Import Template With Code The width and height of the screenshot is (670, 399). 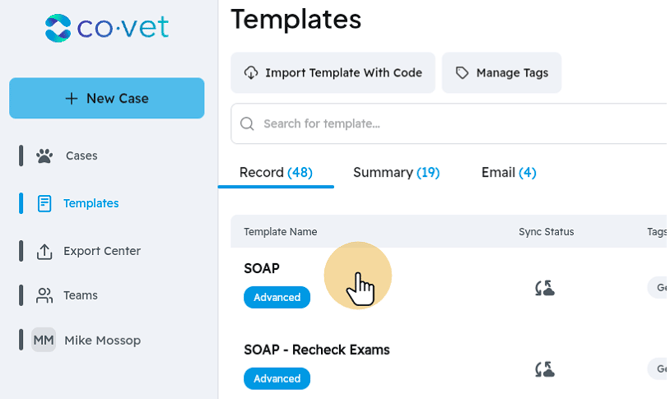pos(333,73)
